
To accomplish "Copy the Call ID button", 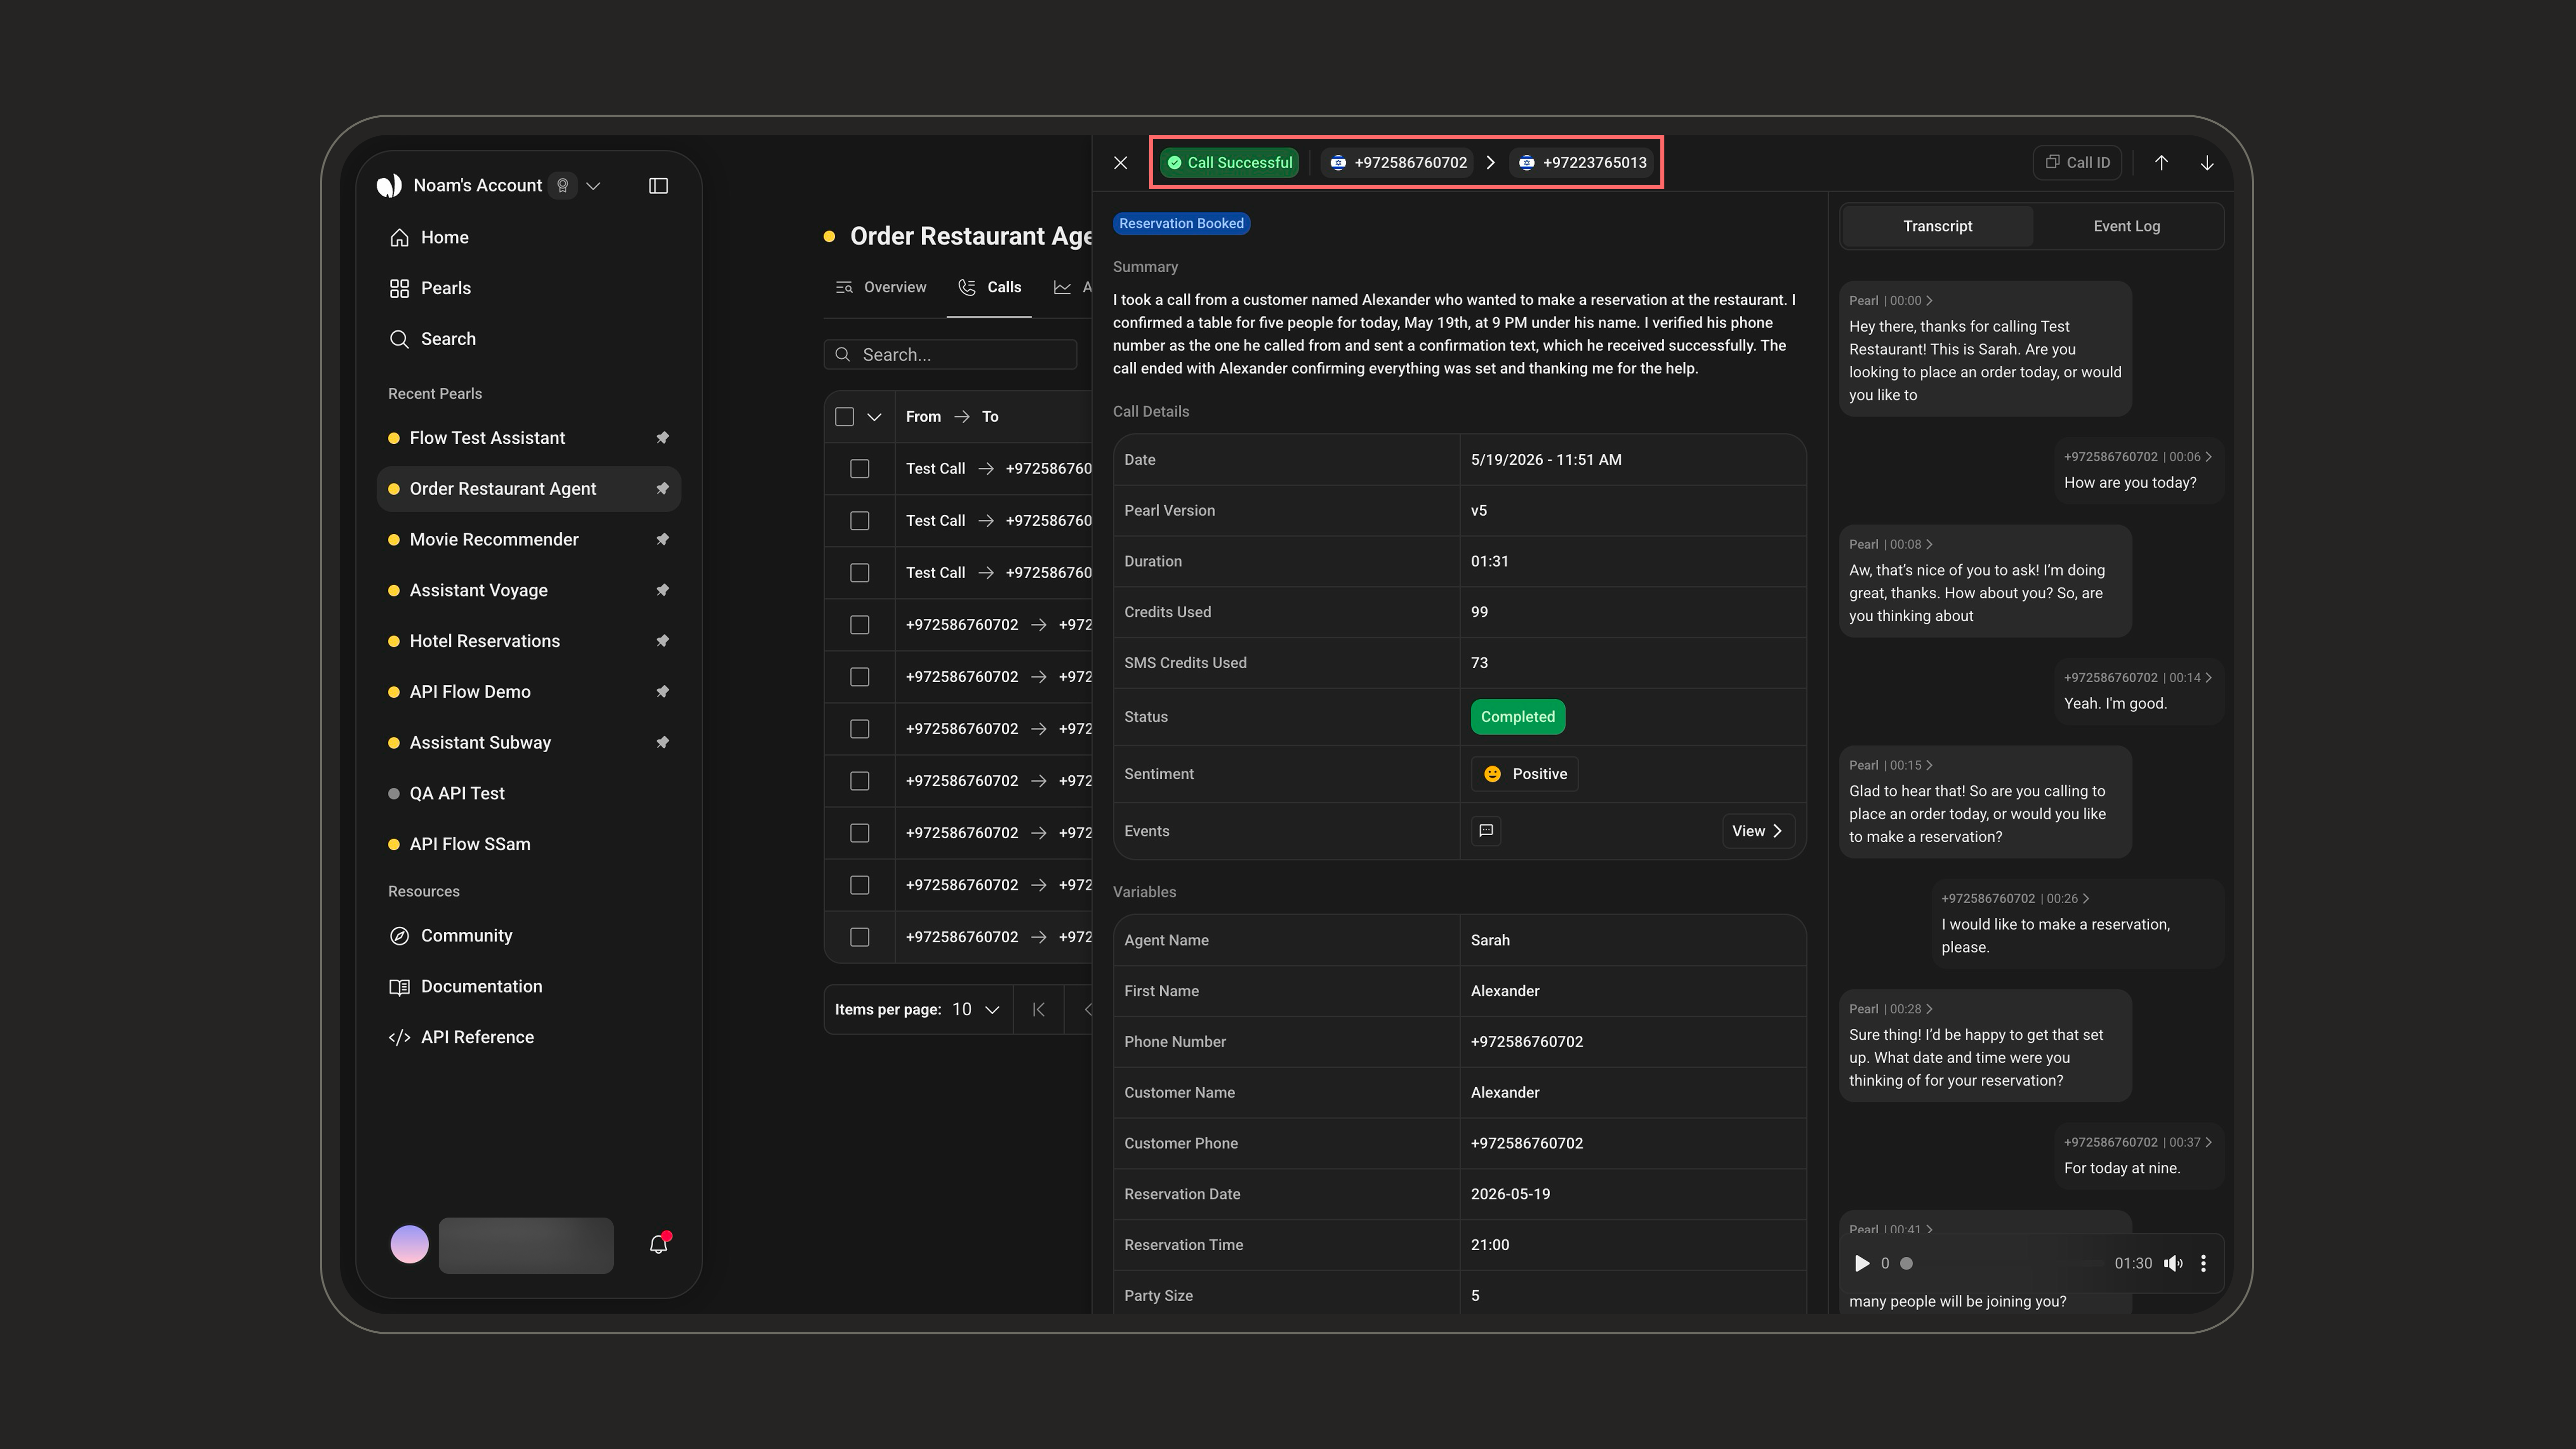I will [2077, 163].
